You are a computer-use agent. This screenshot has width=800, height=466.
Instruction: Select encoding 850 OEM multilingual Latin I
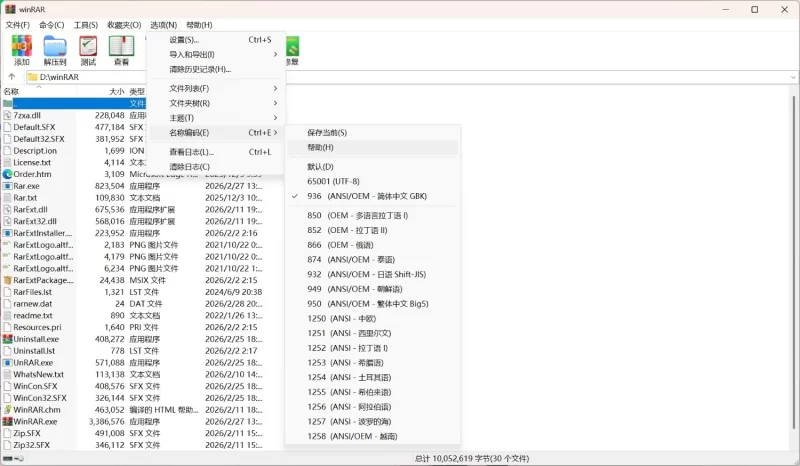(373, 215)
